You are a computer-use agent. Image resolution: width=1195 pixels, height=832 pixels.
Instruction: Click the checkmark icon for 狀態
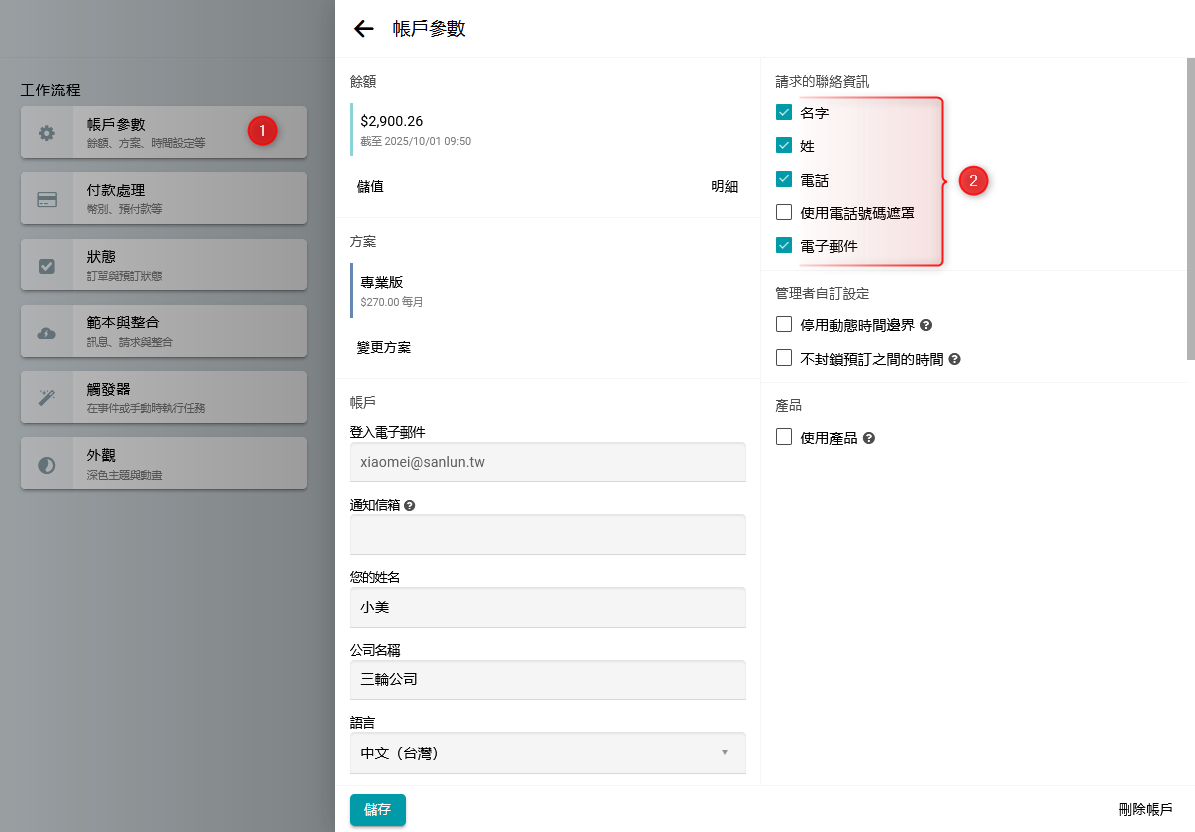click(x=47, y=266)
